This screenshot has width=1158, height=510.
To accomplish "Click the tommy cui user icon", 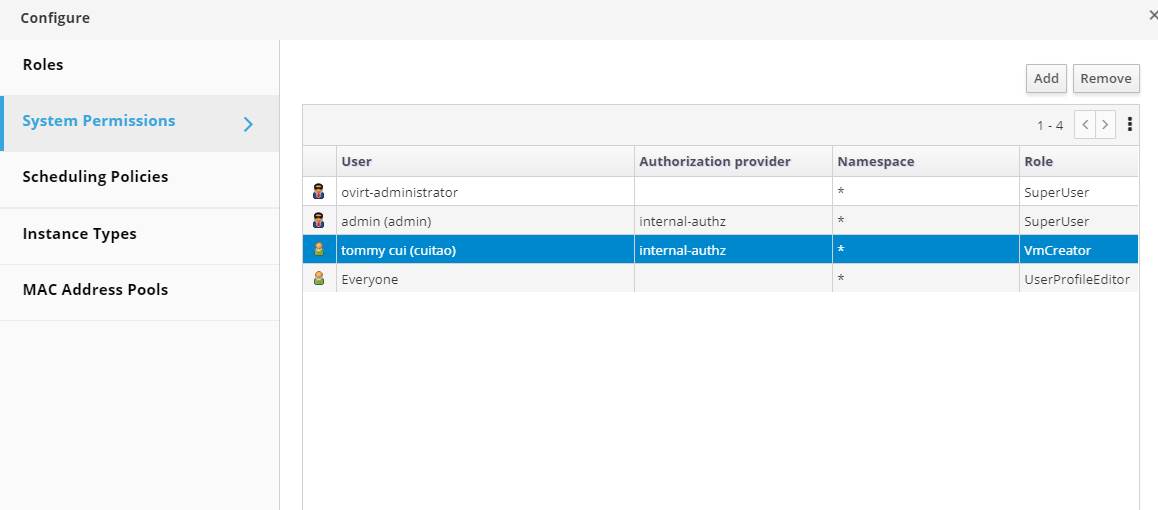I will tap(319, 250).
